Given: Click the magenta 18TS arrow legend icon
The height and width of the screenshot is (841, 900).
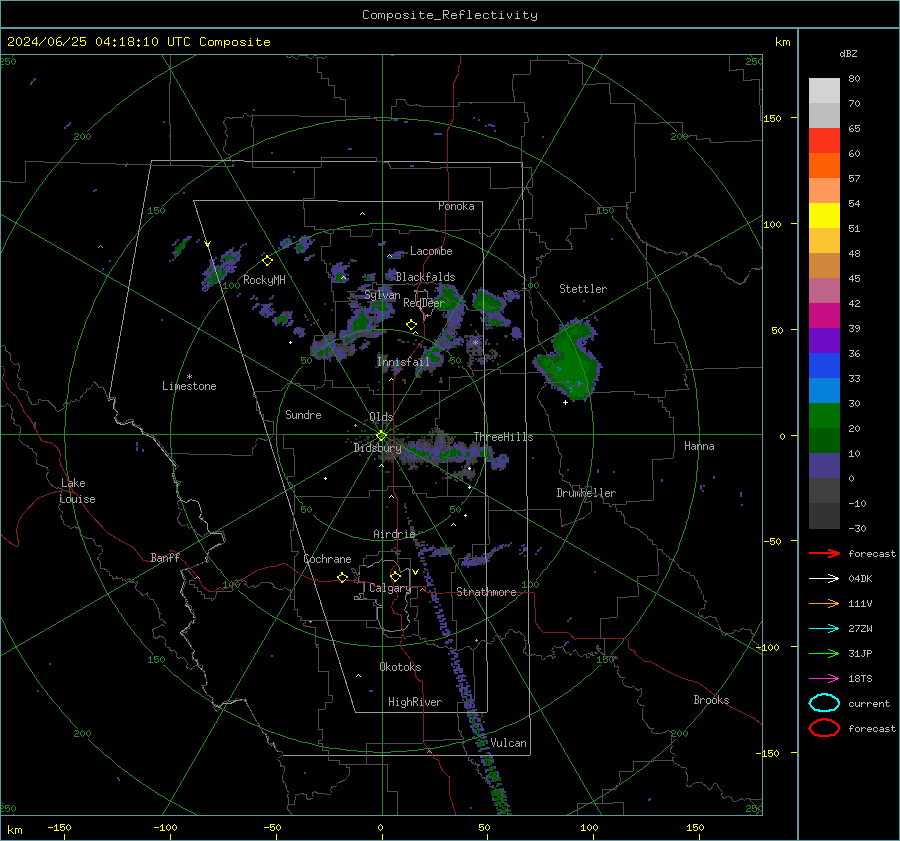Looking at the screenshot, I should tap(824, 679).
